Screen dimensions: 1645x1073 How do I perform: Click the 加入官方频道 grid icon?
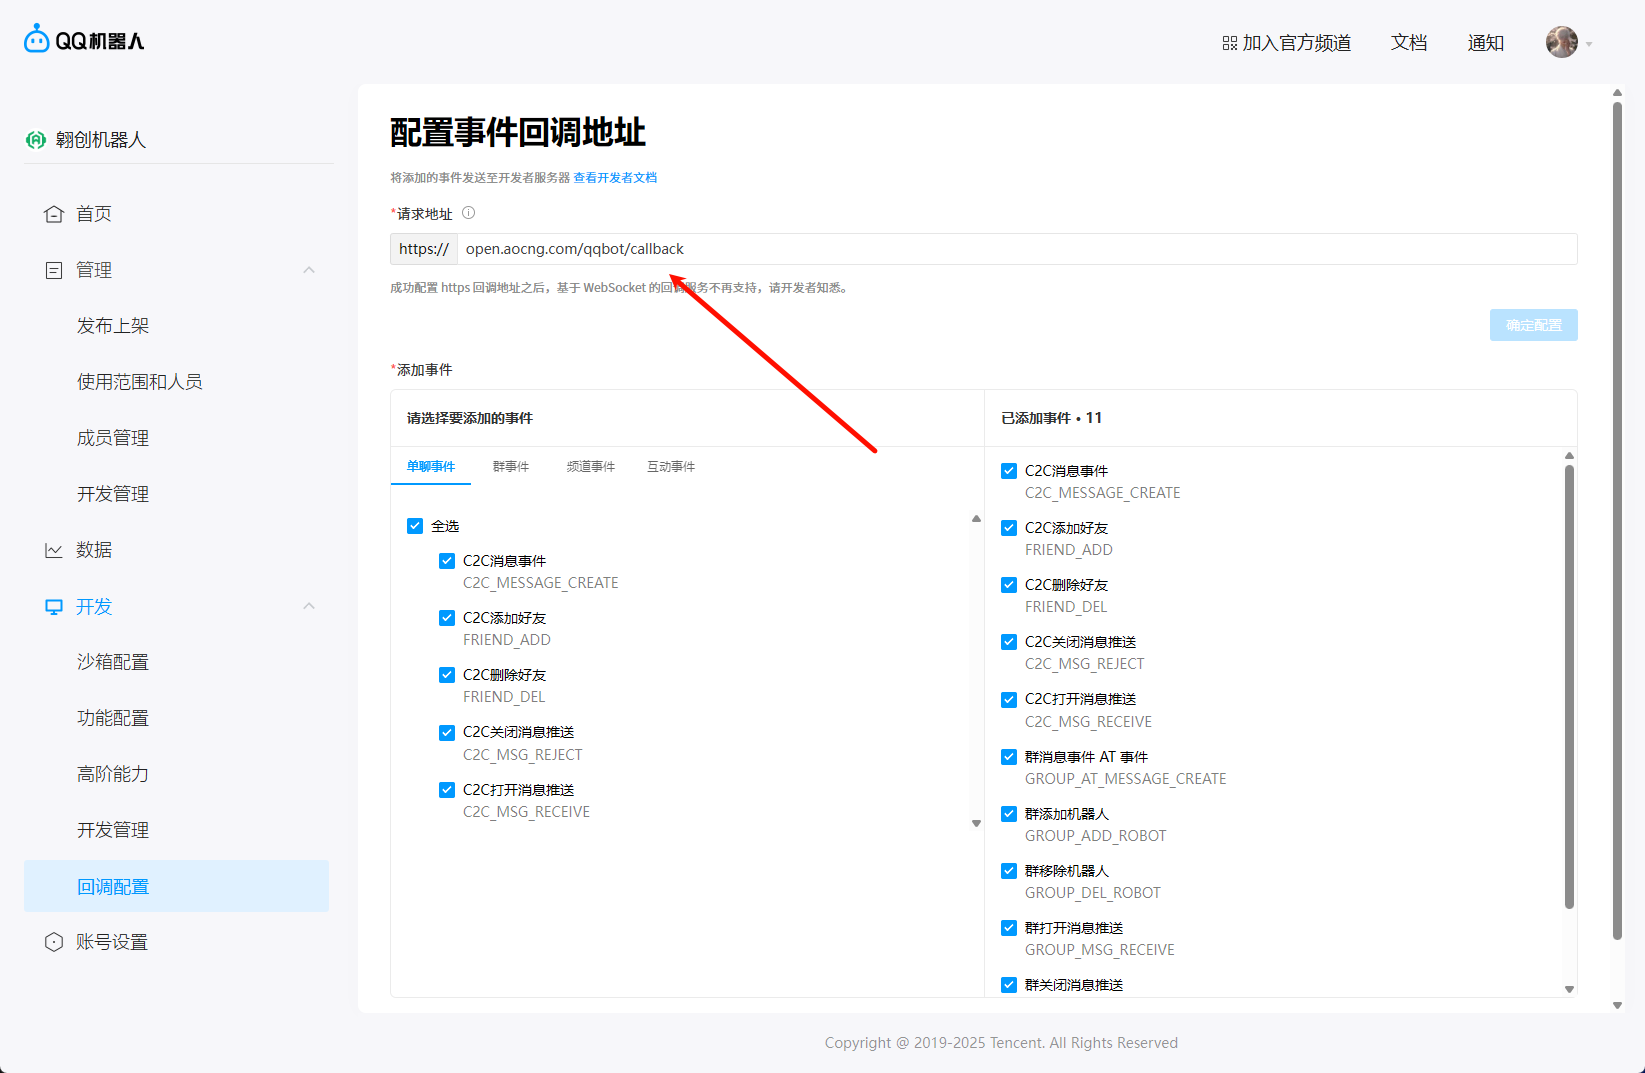1230,43
